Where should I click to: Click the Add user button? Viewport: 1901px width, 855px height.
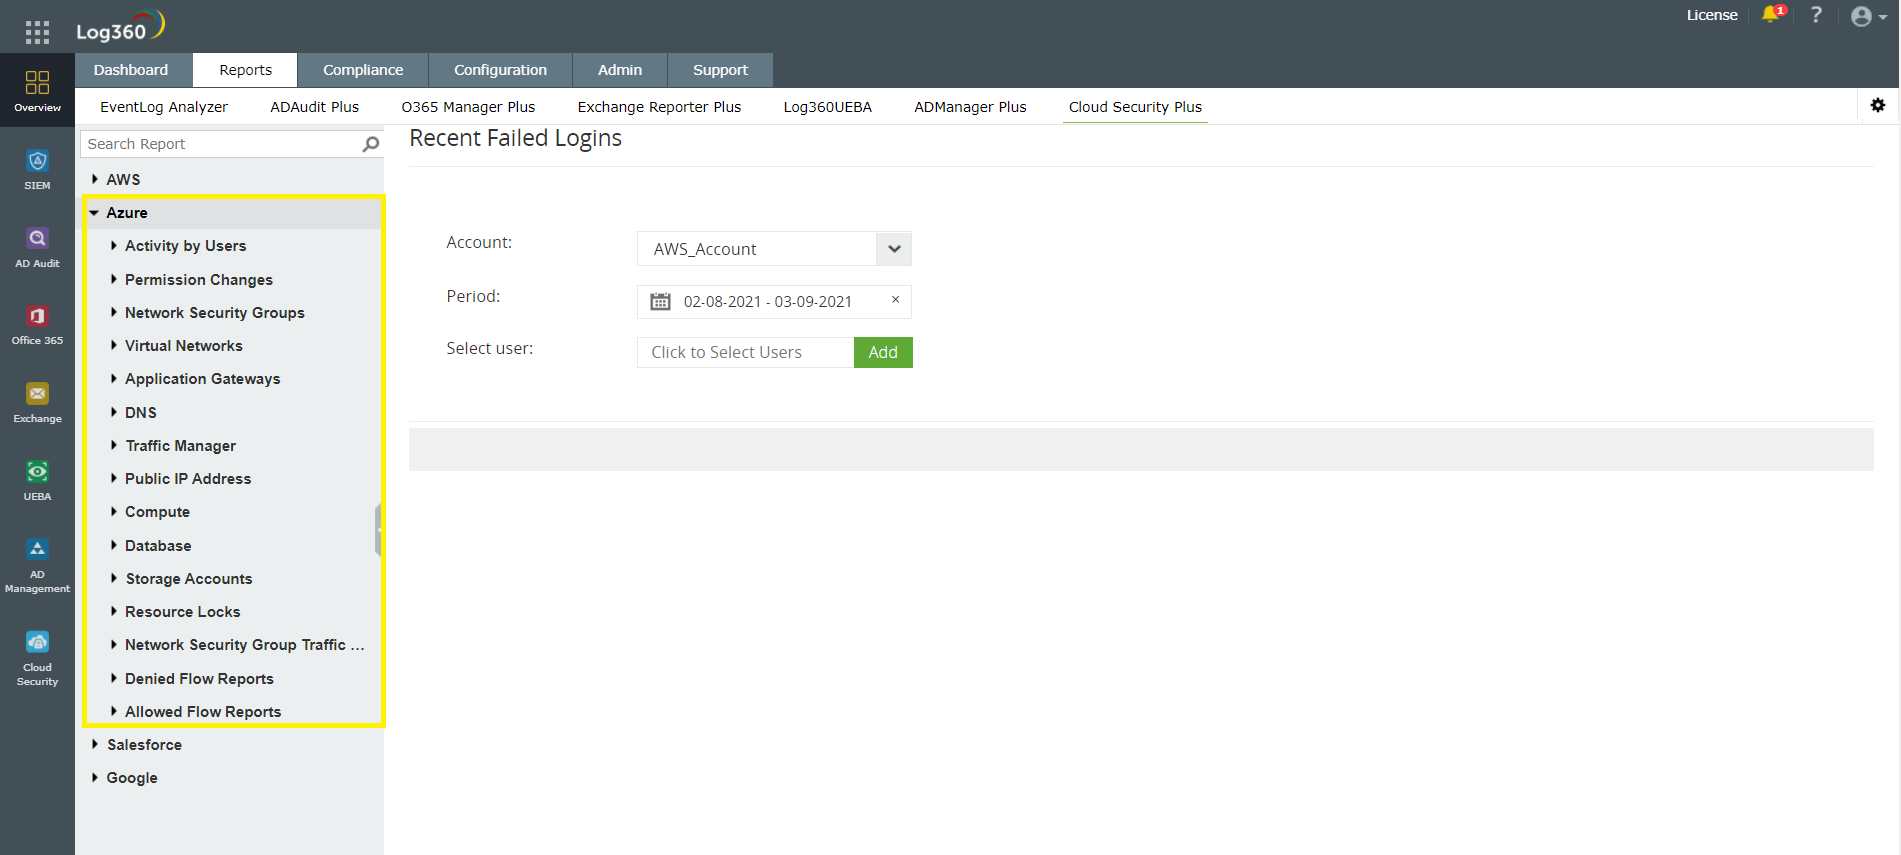point(883,352)
